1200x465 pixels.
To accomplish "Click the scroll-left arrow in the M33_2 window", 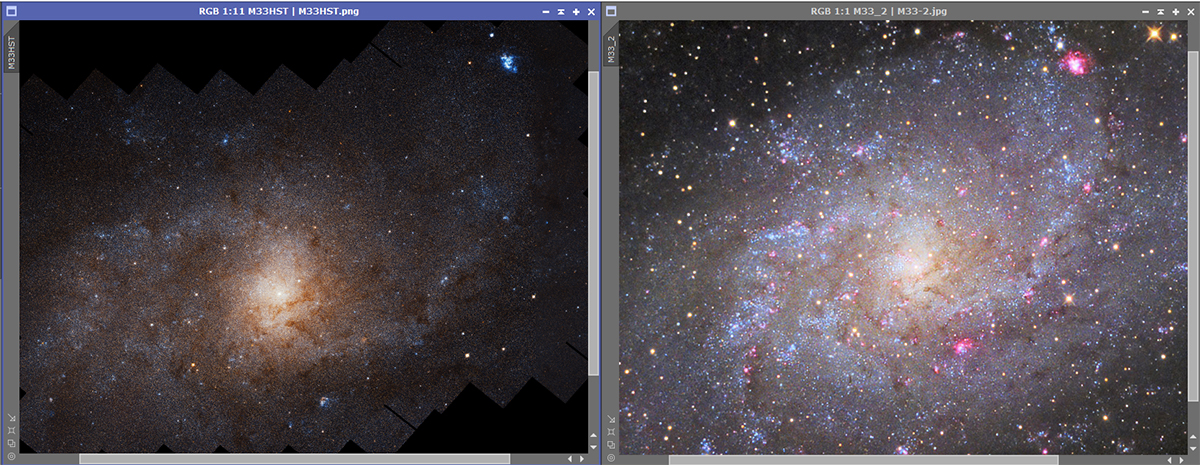I will (x=1170, y=460).
